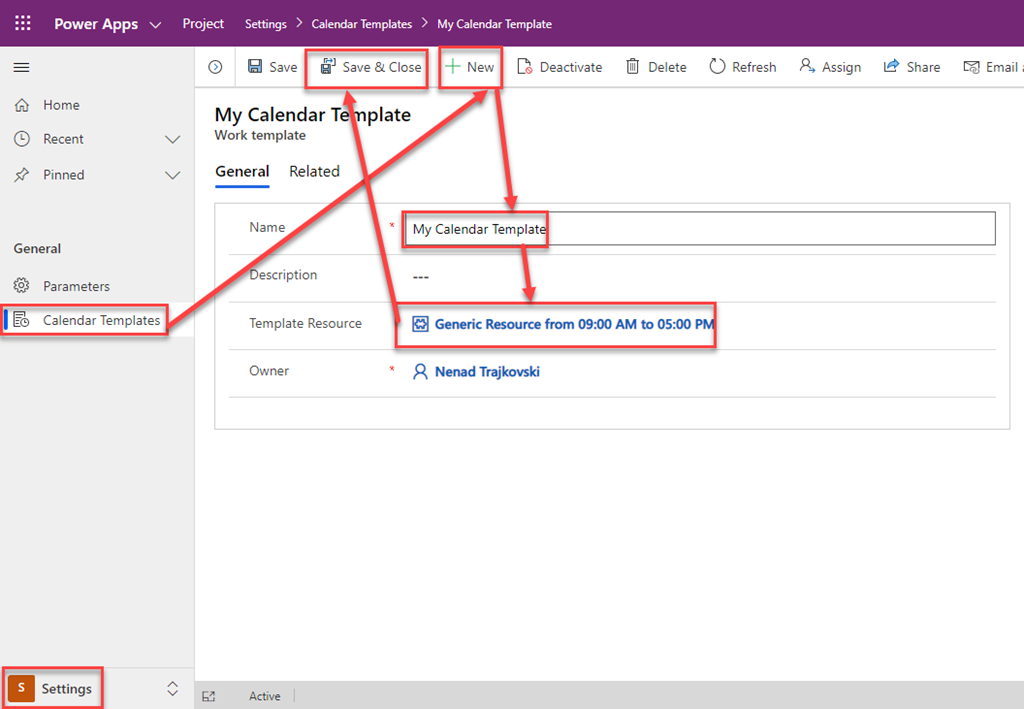
Task: Create a New record with plus icon
Action: (x=469, y=67)
